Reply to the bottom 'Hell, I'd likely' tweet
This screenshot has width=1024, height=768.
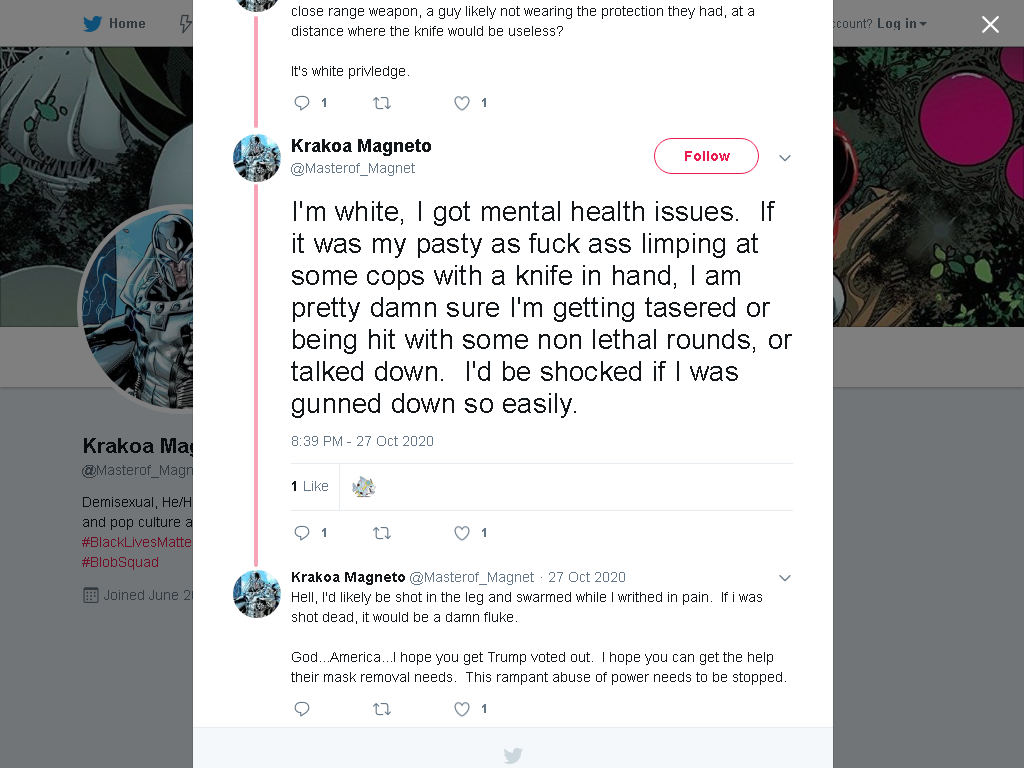point(302,709)
